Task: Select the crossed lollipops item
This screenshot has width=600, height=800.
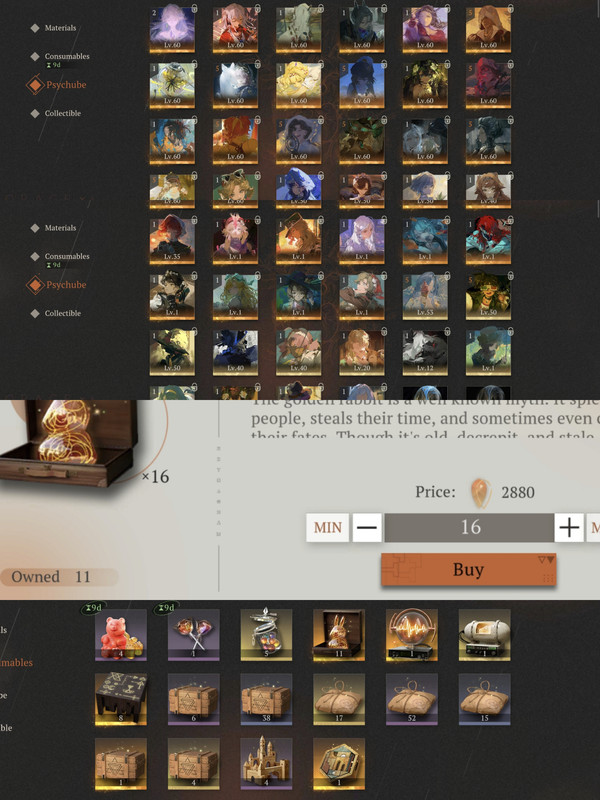Action: (x=194, y=635)
